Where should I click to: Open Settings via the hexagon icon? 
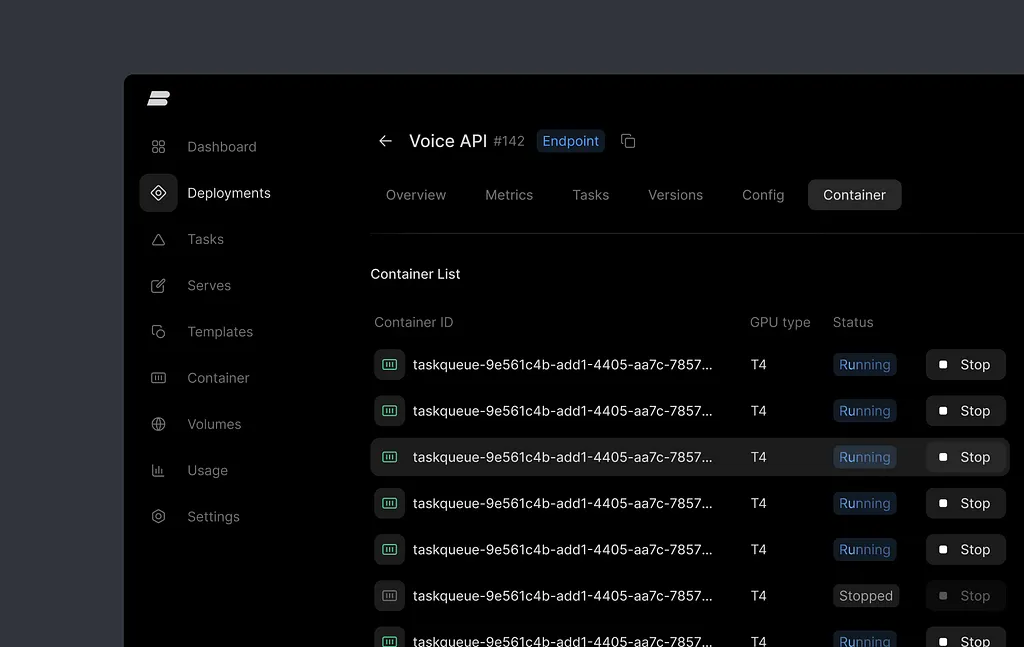[158, 517]
